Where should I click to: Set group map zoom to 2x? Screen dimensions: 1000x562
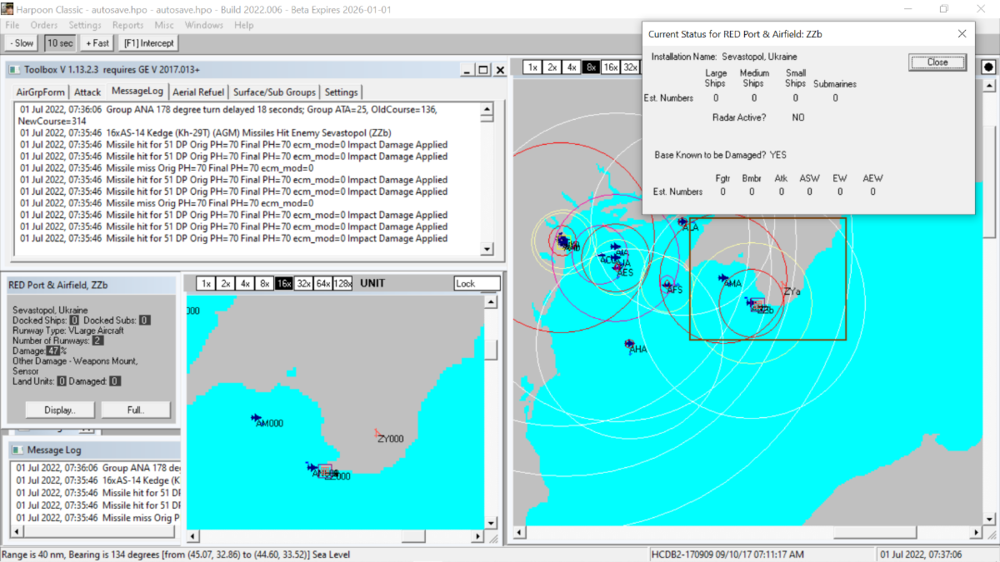click(x=552, y=67)
